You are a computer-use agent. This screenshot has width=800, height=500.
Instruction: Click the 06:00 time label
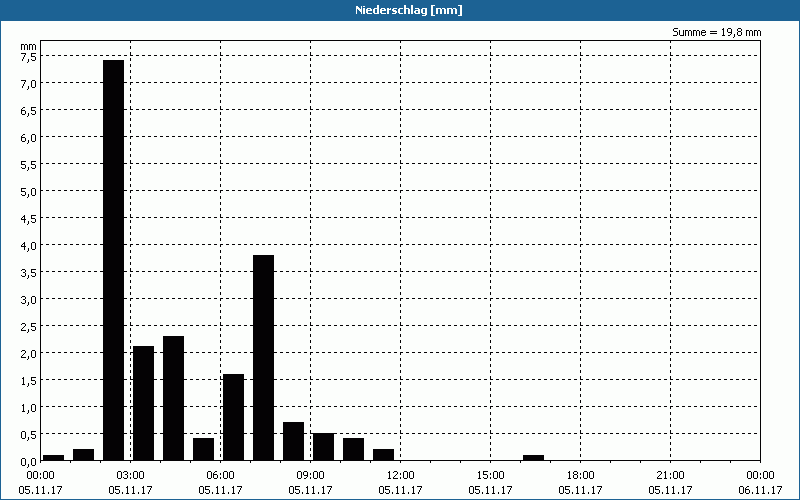[220, 476]
